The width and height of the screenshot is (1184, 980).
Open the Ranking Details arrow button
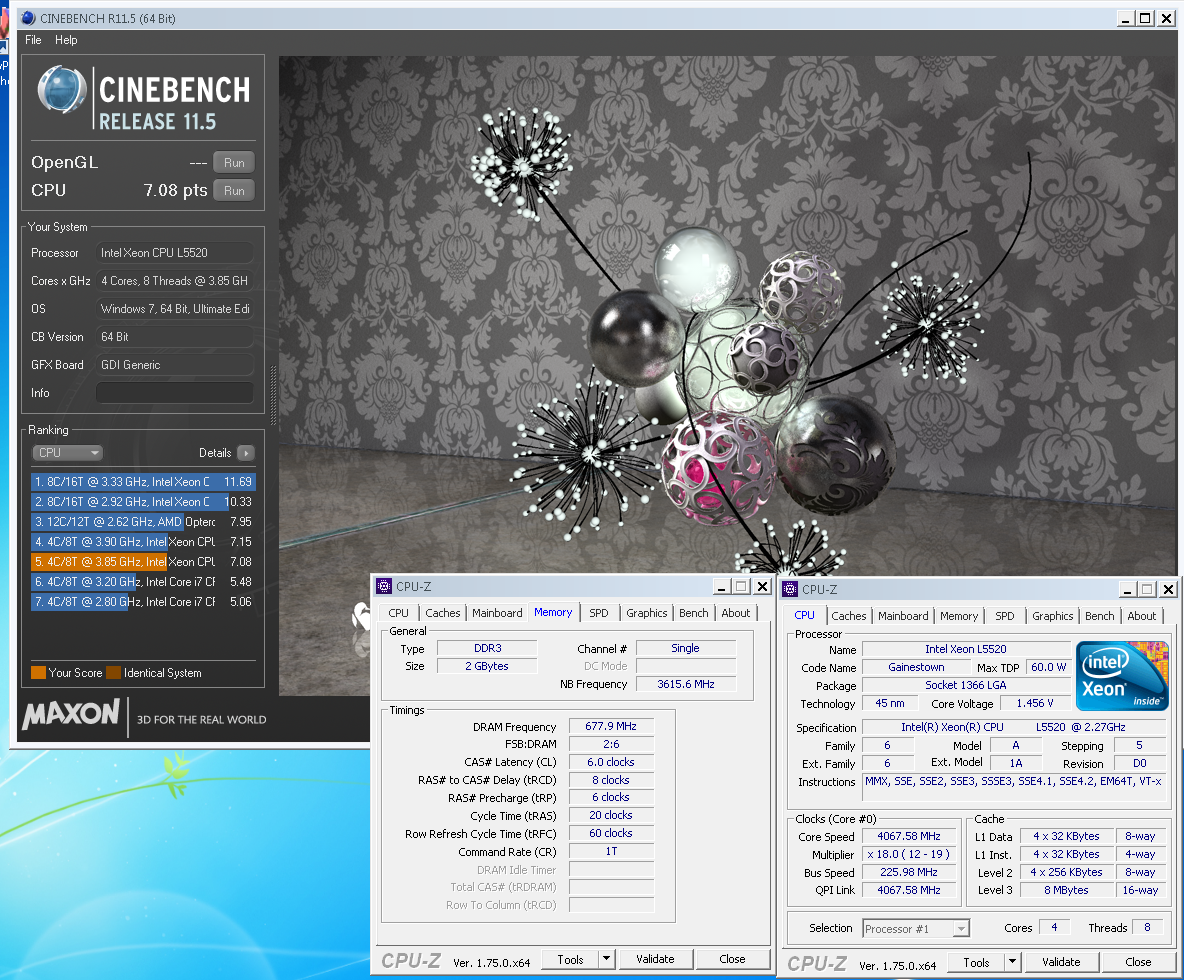(246, 453)
